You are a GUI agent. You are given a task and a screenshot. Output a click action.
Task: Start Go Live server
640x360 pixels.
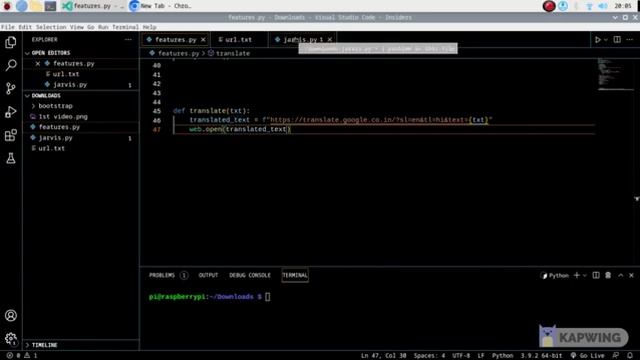point(587,356)
